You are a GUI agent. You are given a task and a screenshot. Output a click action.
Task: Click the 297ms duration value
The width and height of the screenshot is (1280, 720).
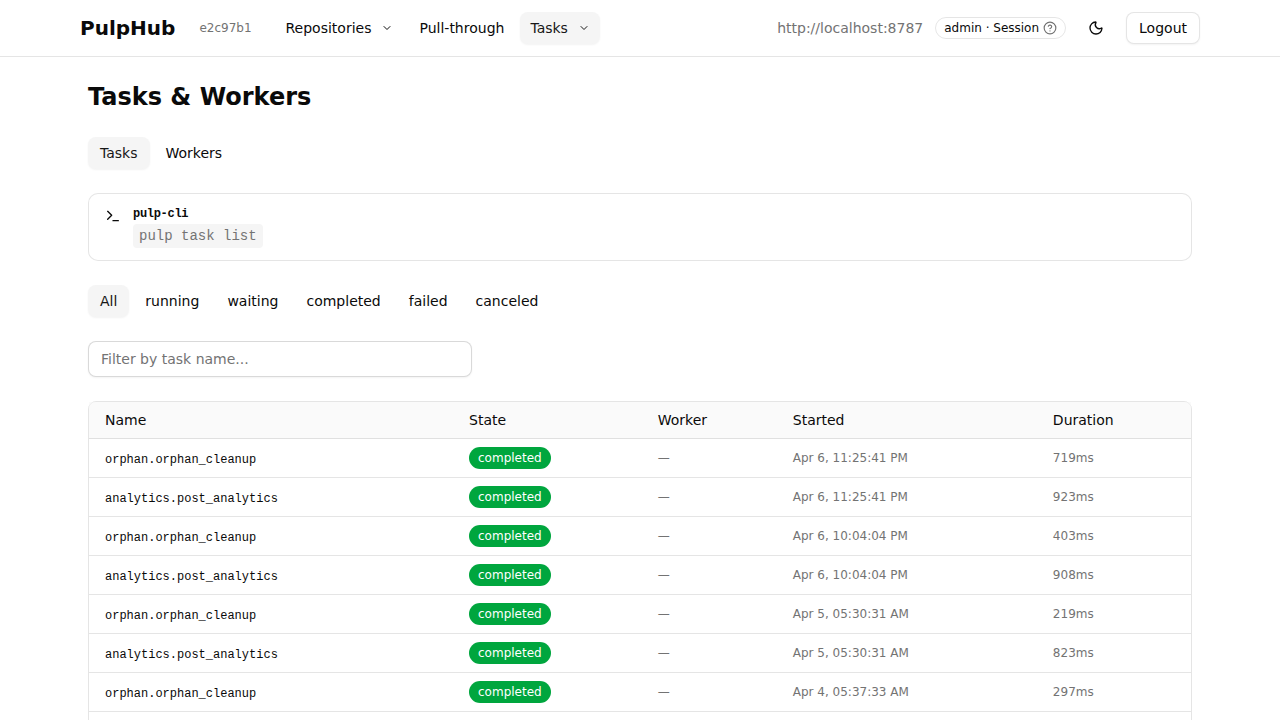1073,692
